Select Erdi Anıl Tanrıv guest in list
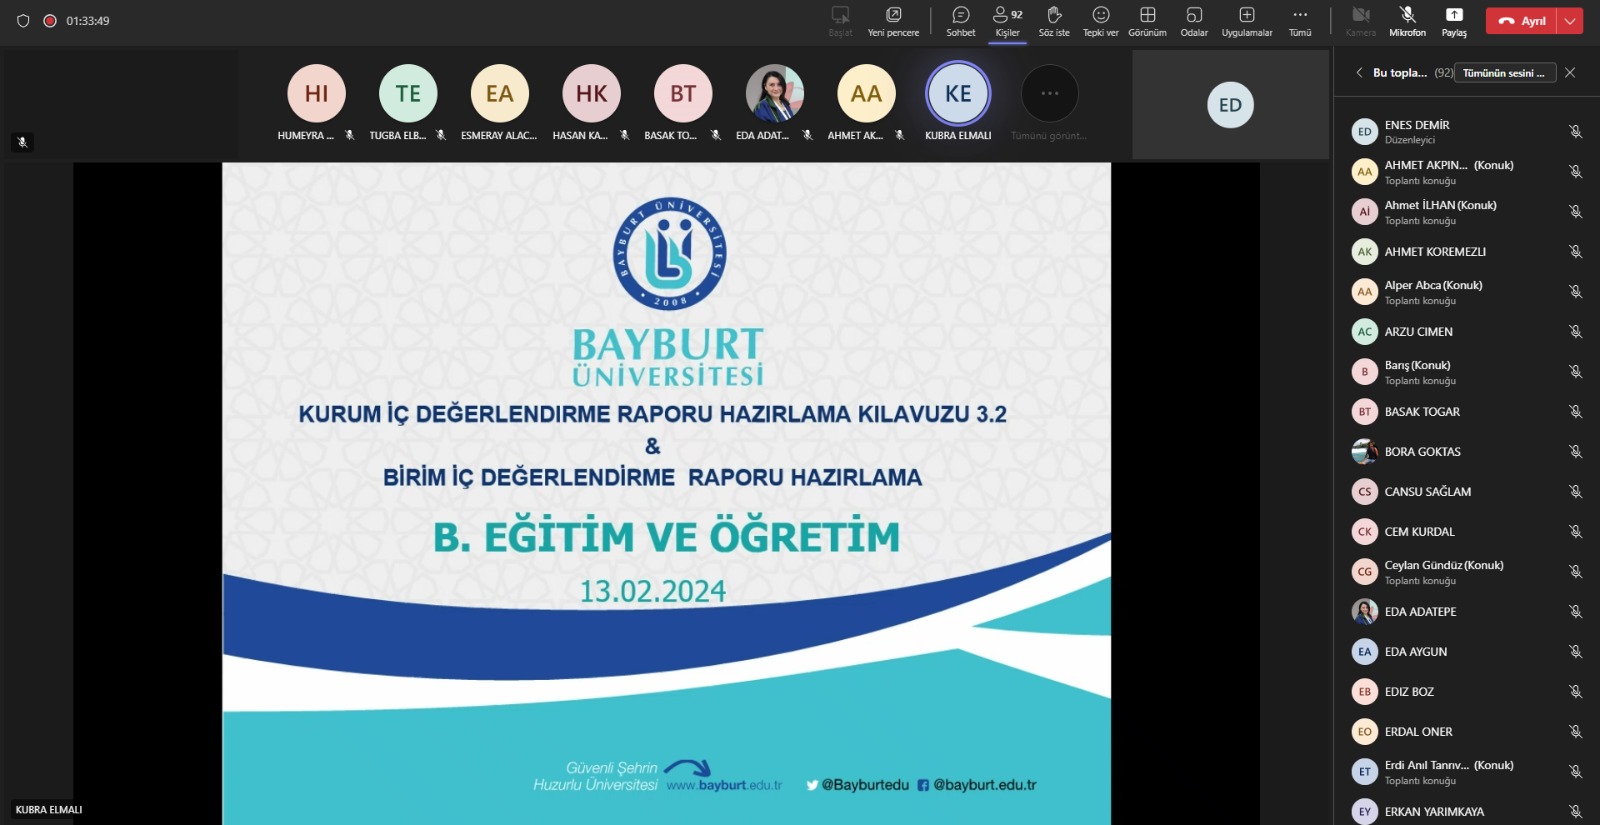 tap(1467, 772)
